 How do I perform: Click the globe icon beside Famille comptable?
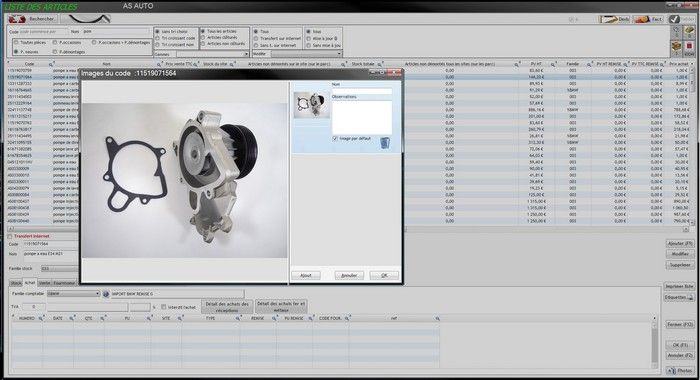pyautogui.click(x=106, y=294)
